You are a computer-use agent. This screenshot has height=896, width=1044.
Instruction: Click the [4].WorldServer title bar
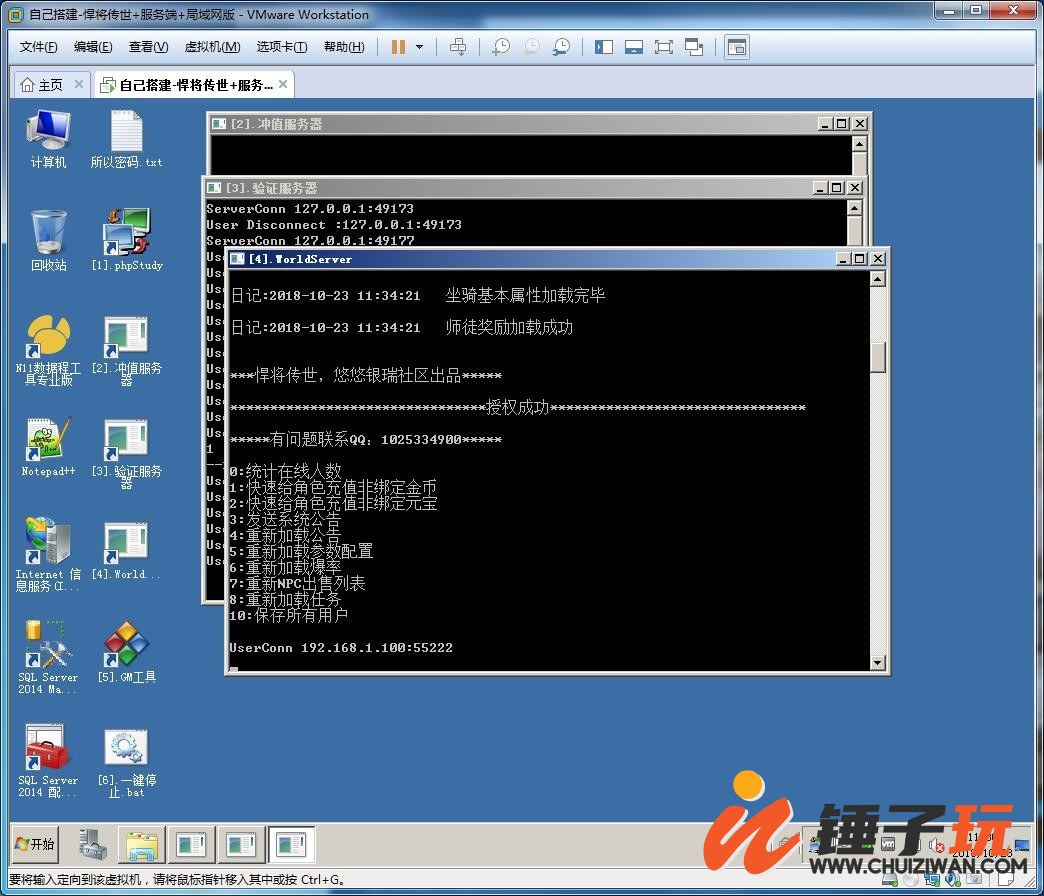(531, 259)
